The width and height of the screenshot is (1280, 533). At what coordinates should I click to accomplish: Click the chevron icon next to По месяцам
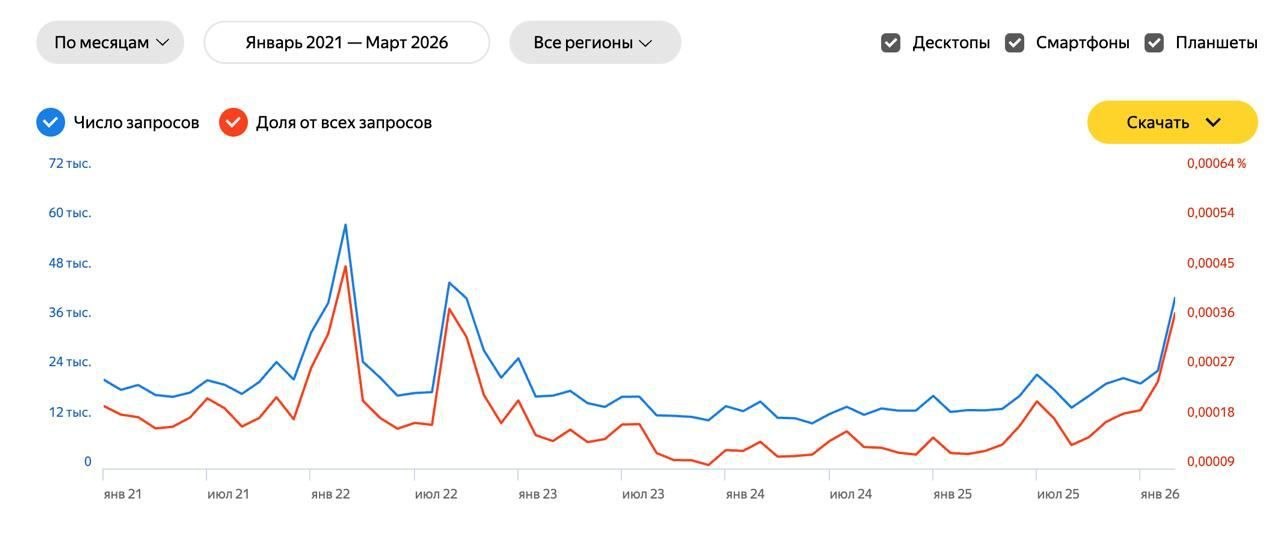pyautogui.click(x=163, y=43)
